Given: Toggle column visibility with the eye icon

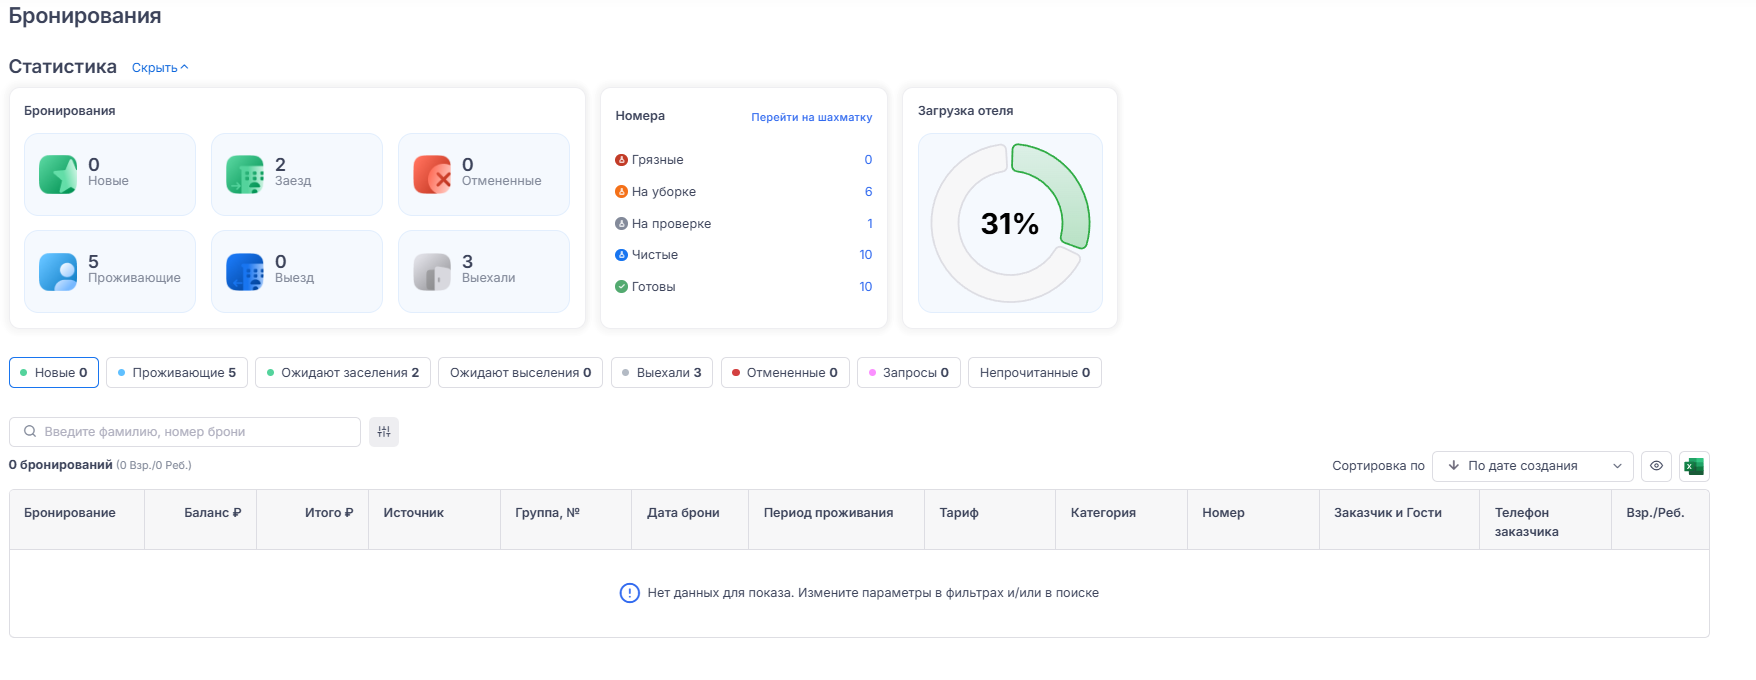Looking at the screenshot, I should 1656,466.
